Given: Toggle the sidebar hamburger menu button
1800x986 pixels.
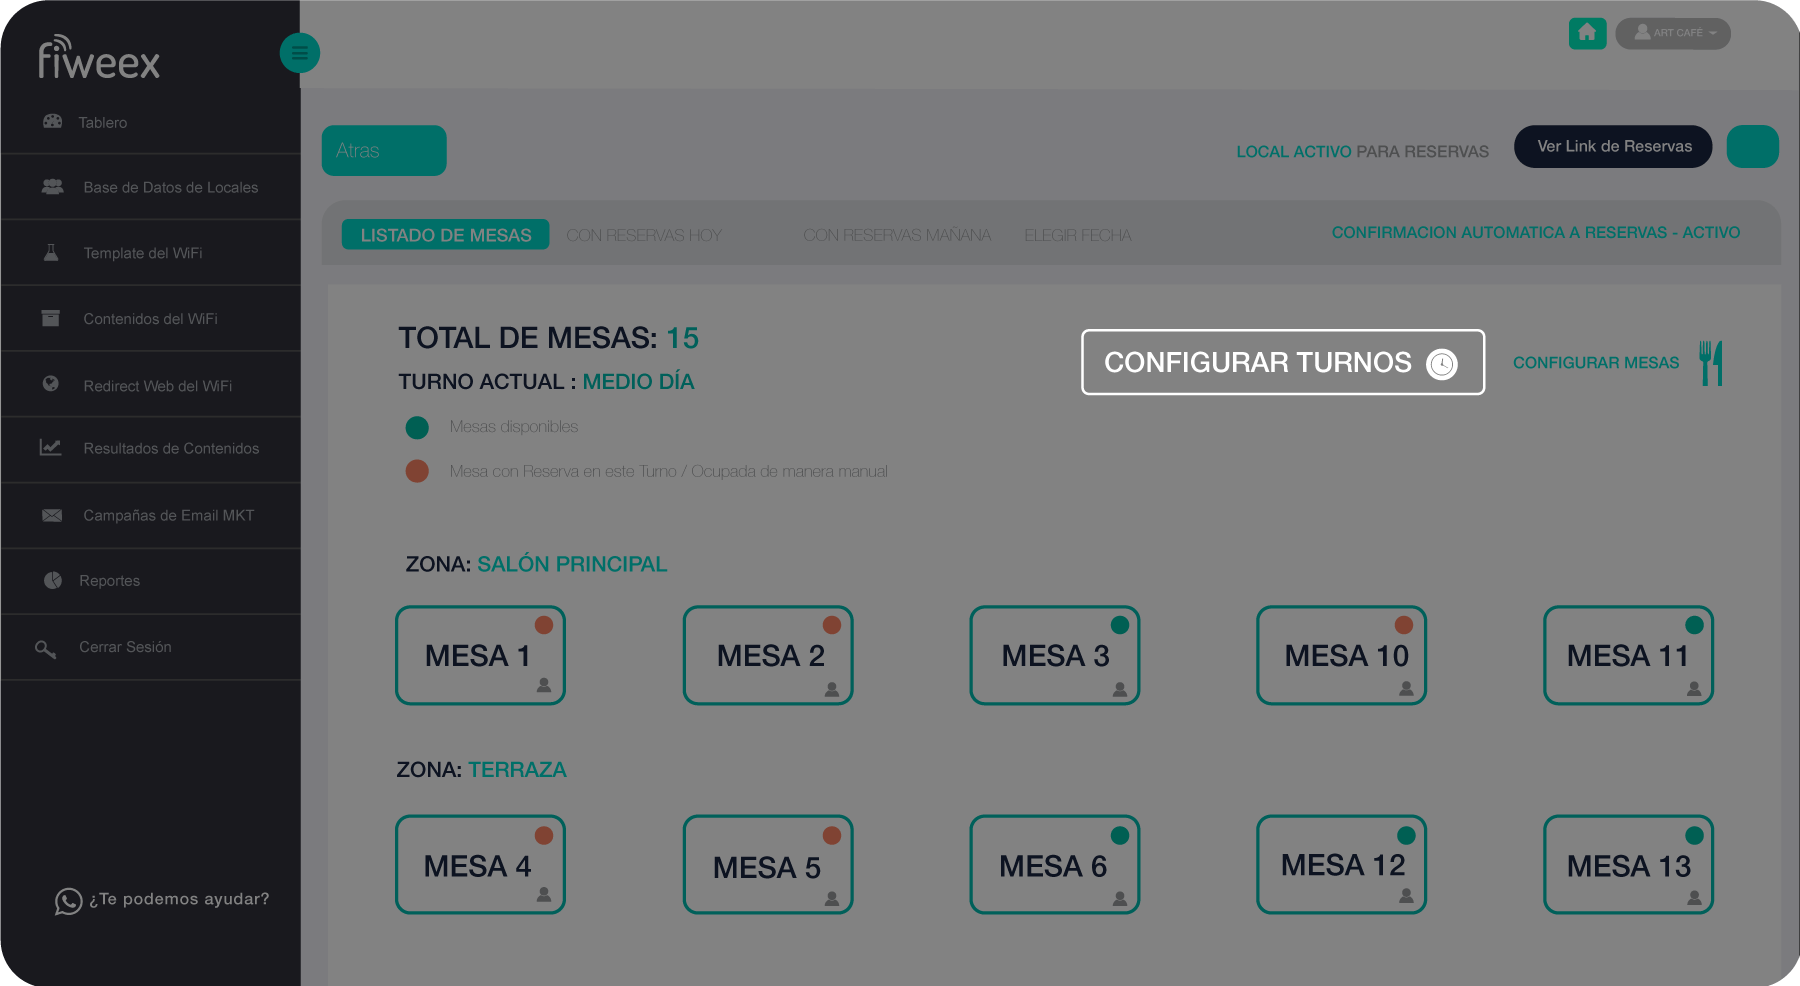Looking at the screenshot, I should 299,53.
